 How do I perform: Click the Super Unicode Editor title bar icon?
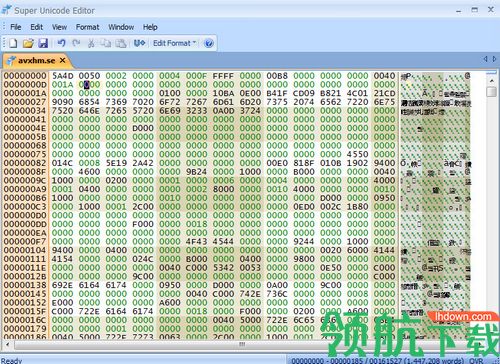[6, 10]
